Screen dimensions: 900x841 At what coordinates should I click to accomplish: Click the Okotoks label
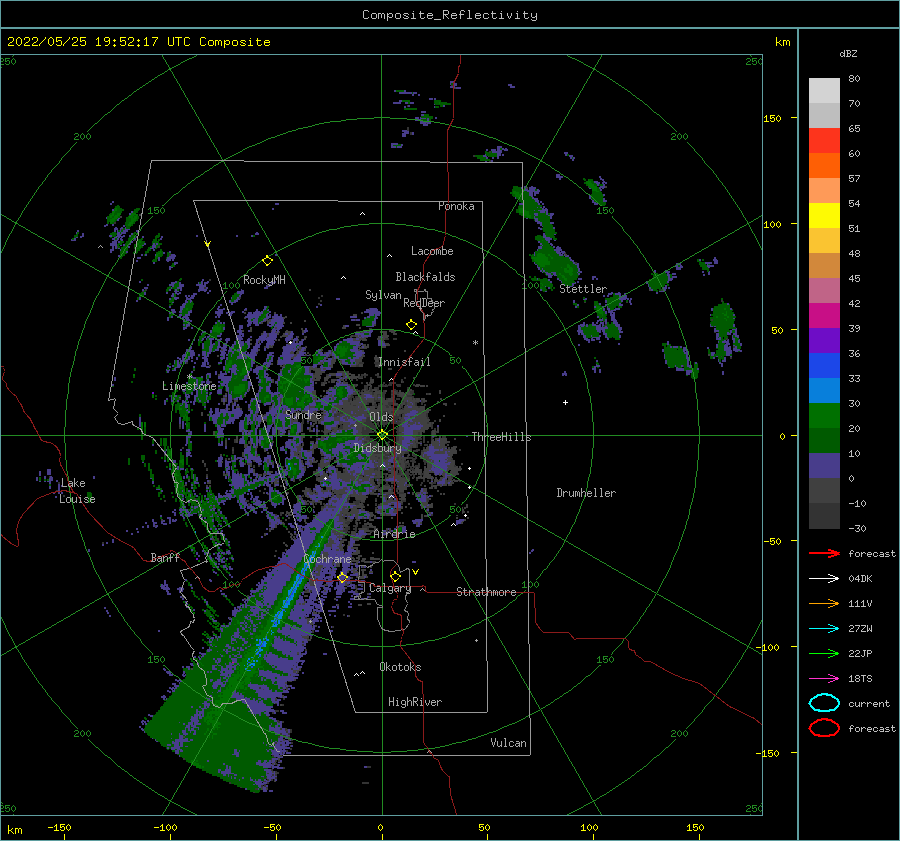(400, 667)
